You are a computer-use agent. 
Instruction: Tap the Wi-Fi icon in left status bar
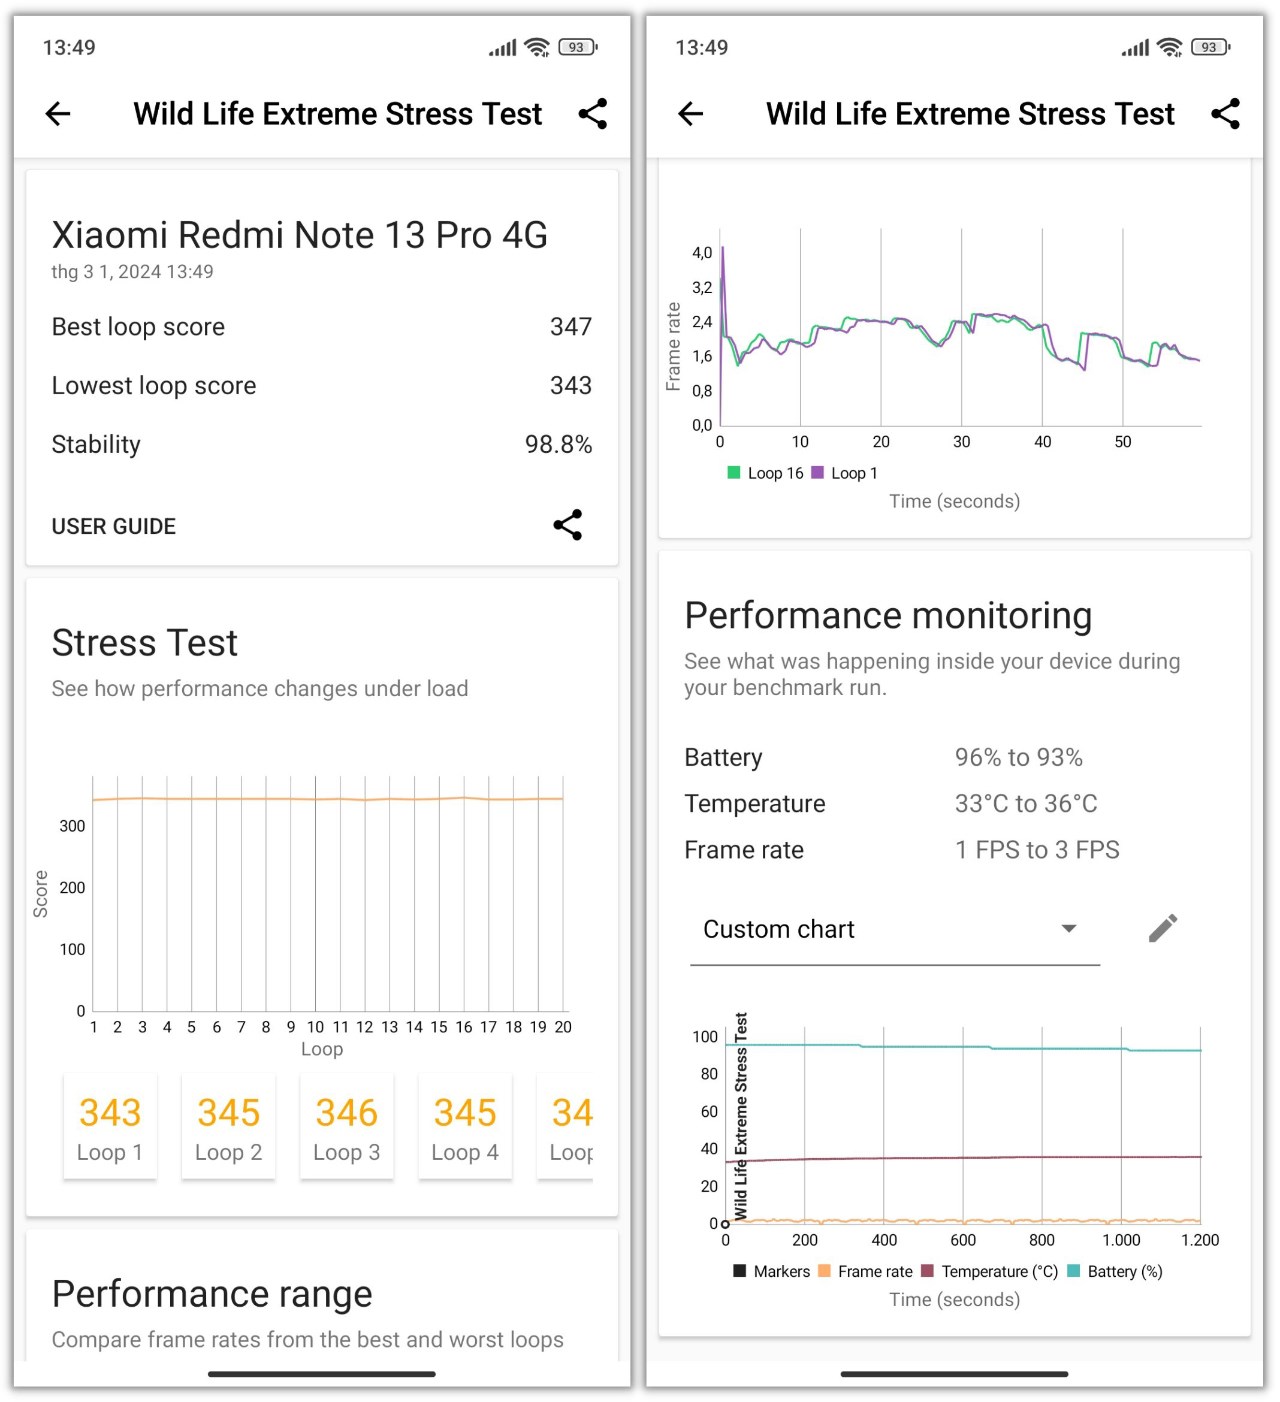[x=537, y=47]
